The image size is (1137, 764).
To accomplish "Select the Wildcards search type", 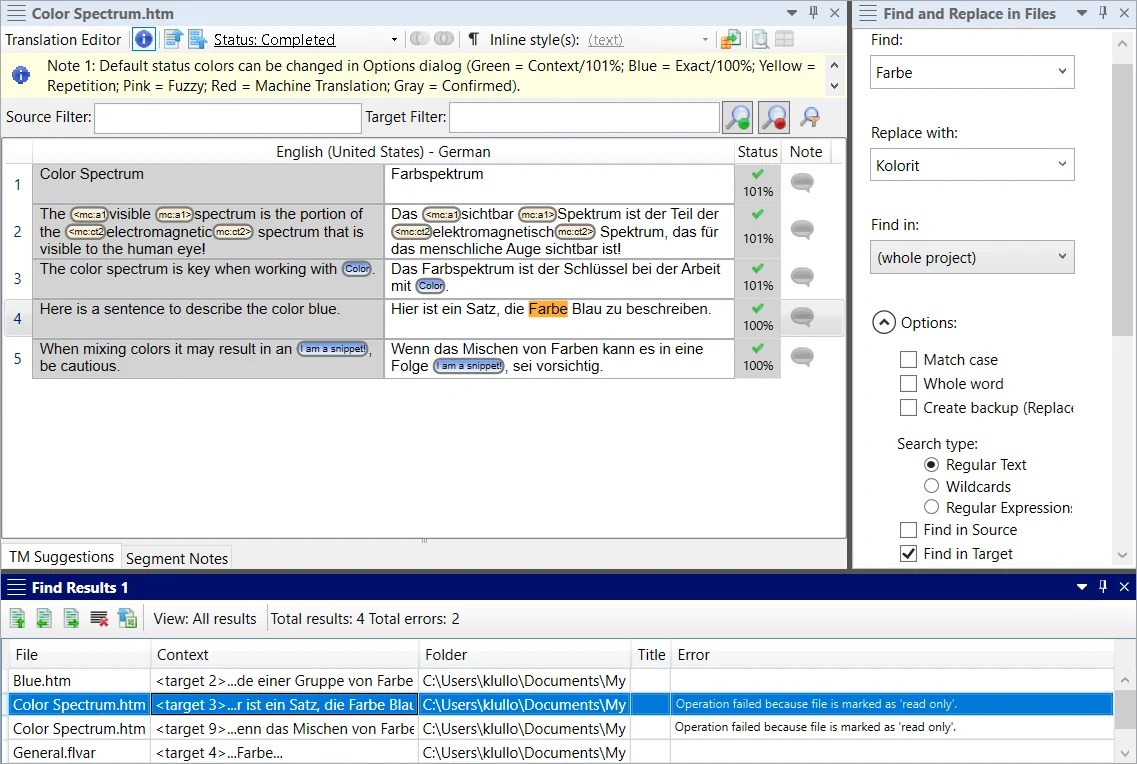I will coord(931,486).
